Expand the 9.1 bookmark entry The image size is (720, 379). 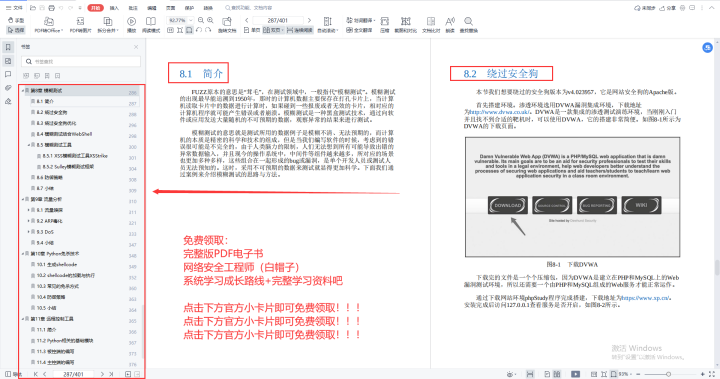tap(29, 210)
